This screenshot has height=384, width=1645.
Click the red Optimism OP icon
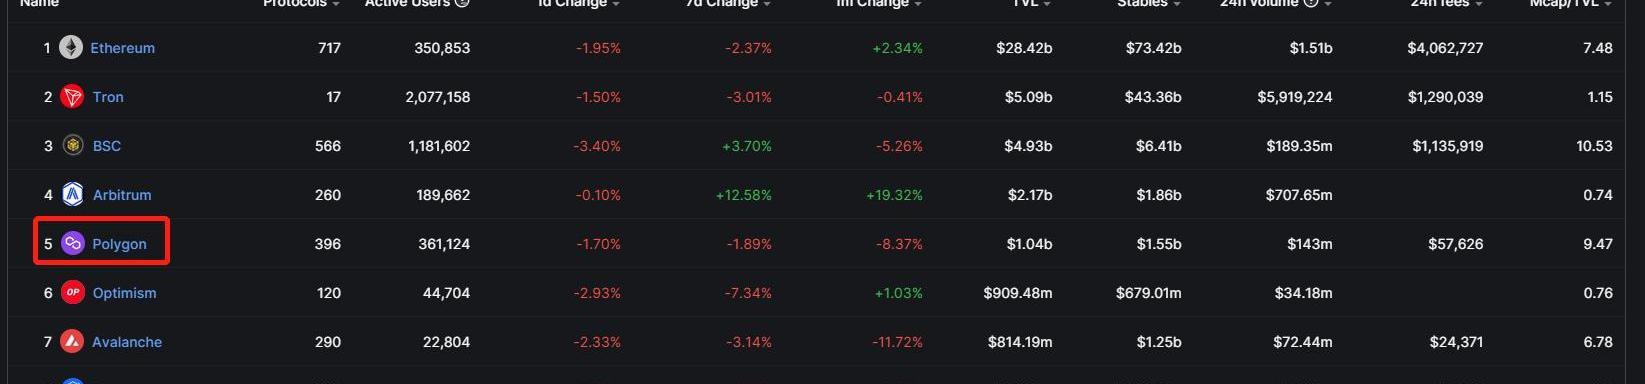point(73,292)
